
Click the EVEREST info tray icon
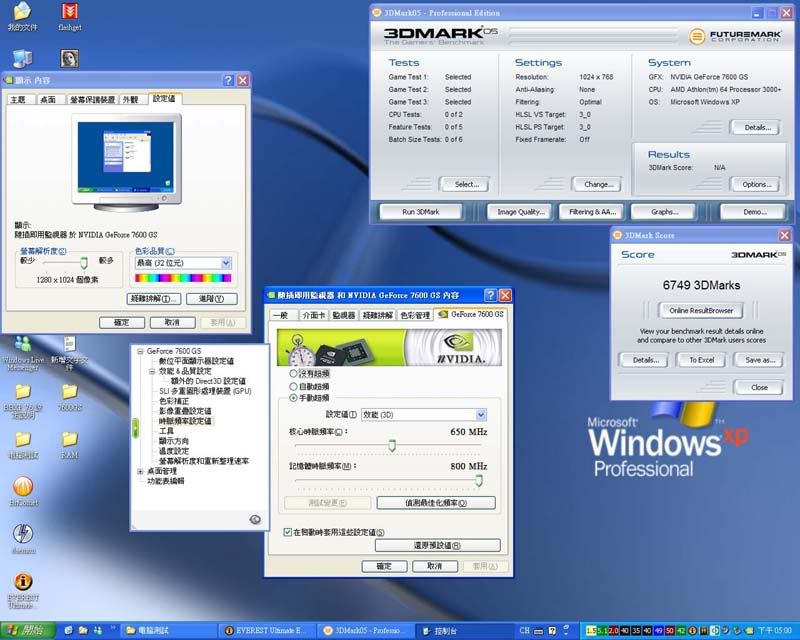coord(693,631)
